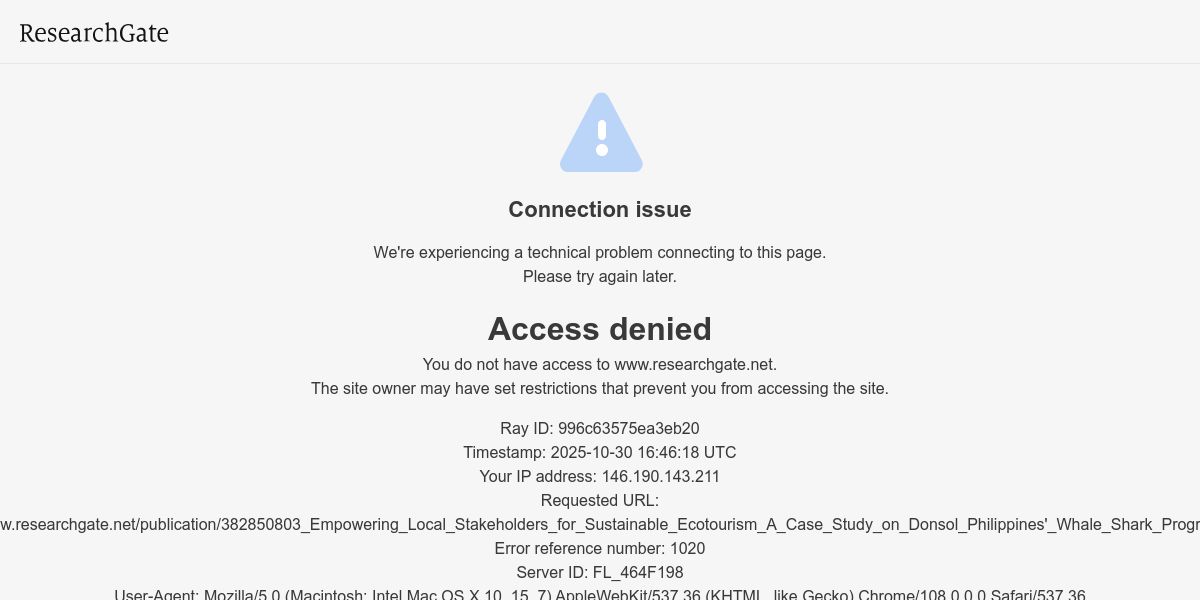Click the Access denied heading
The image size is (1200, 600).
point(600,329)
